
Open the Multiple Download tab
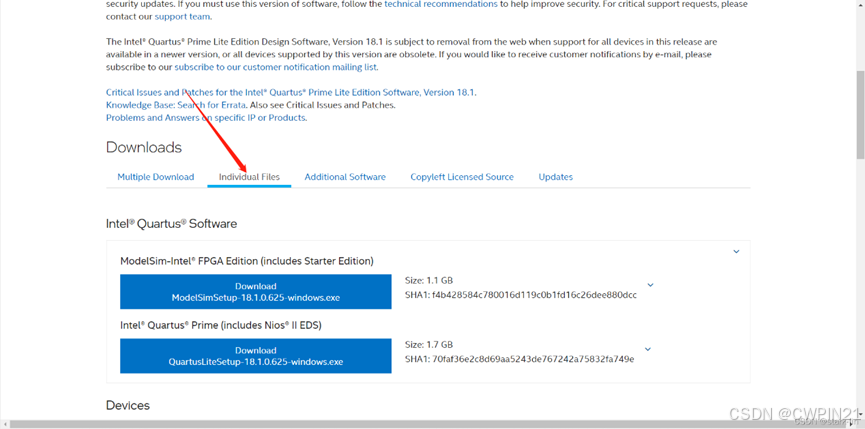156,177
